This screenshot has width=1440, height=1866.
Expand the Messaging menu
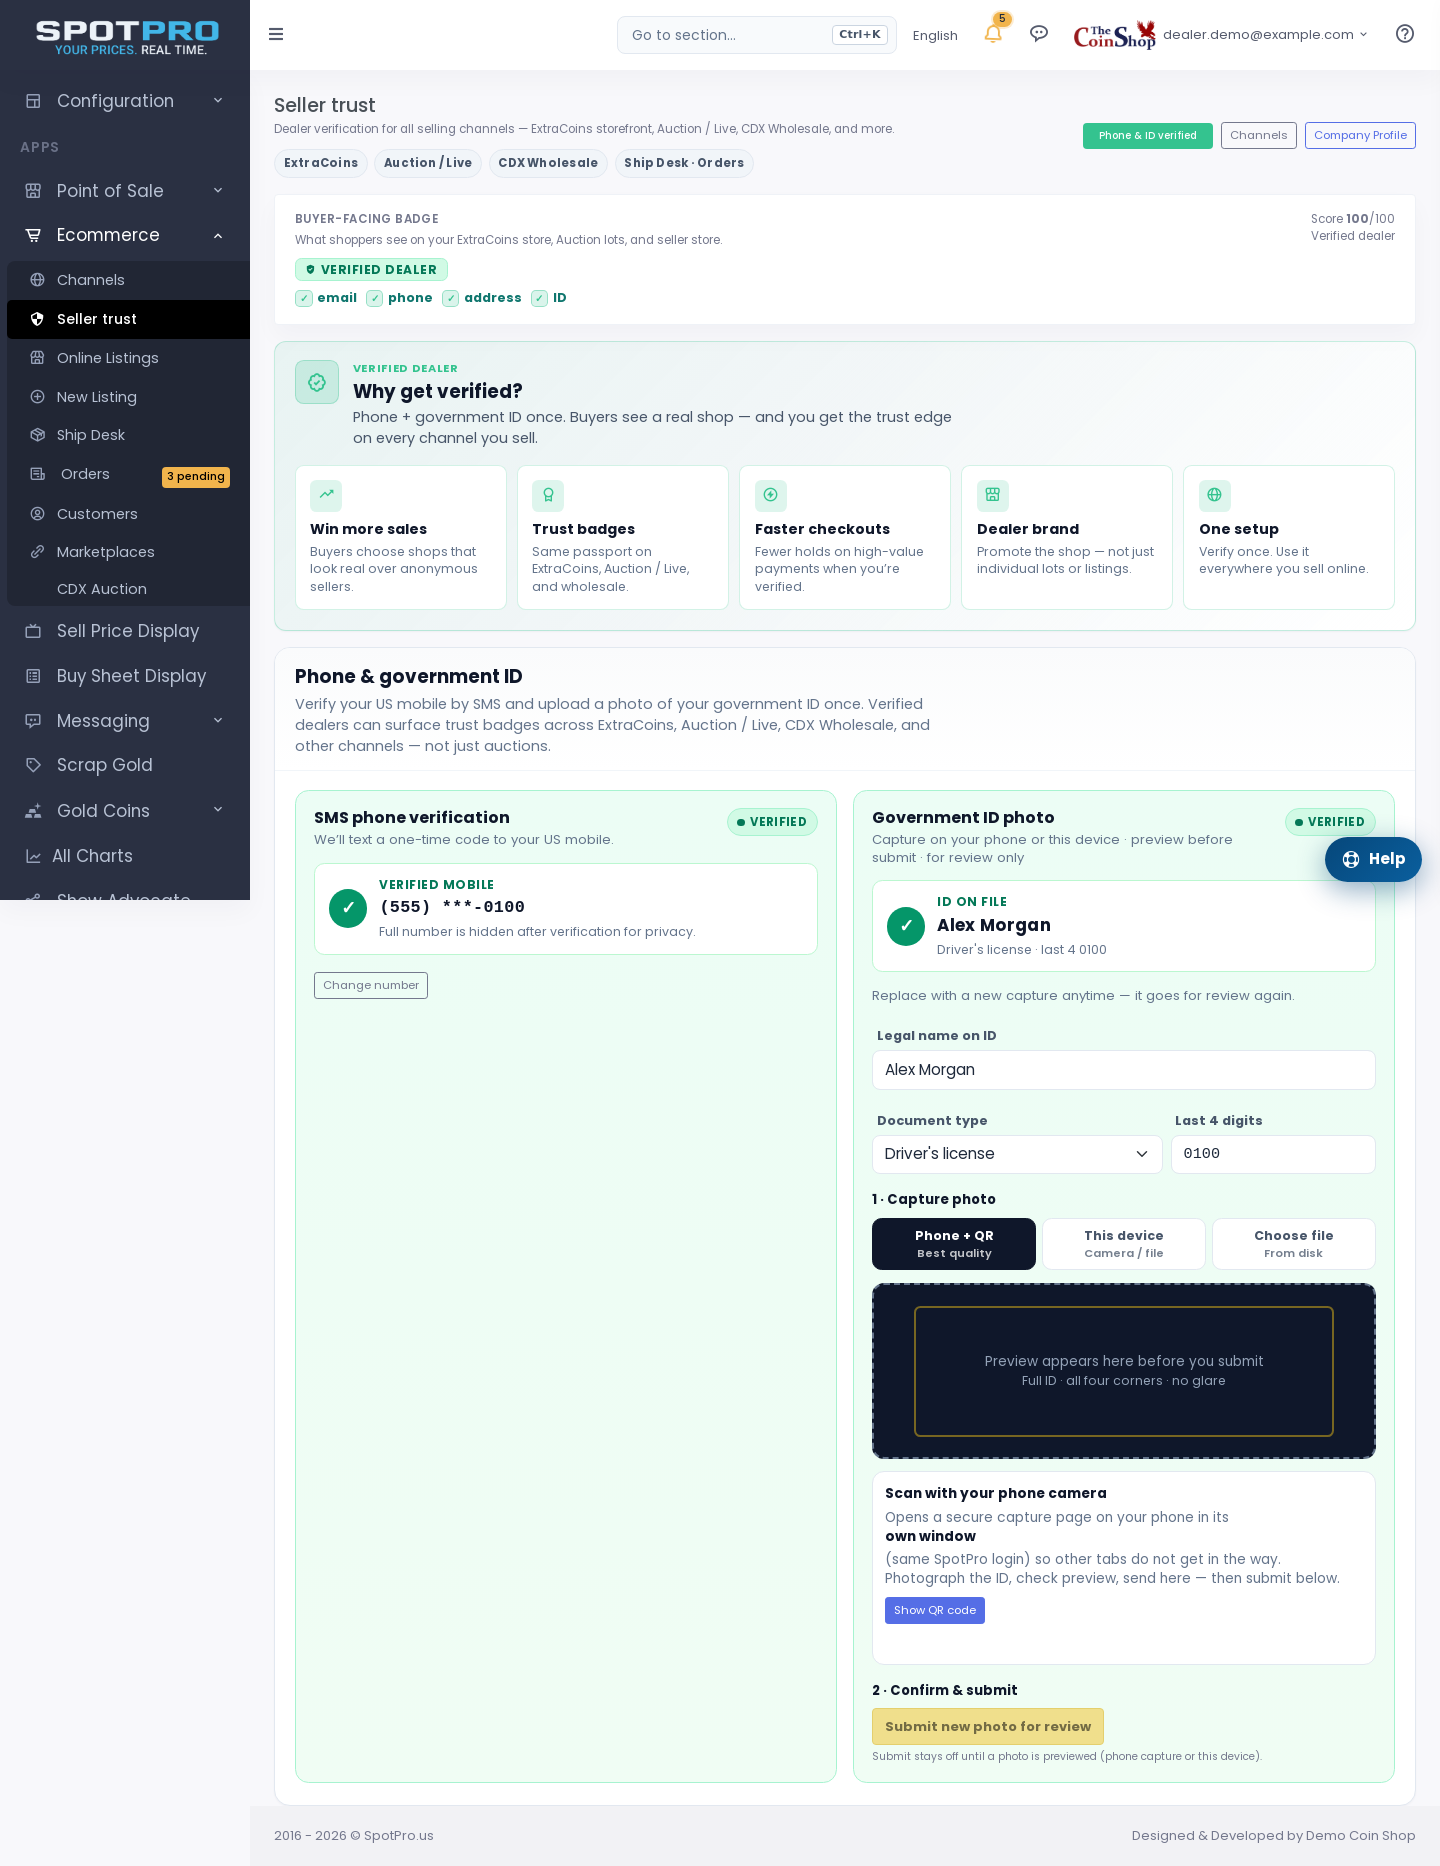125,721
